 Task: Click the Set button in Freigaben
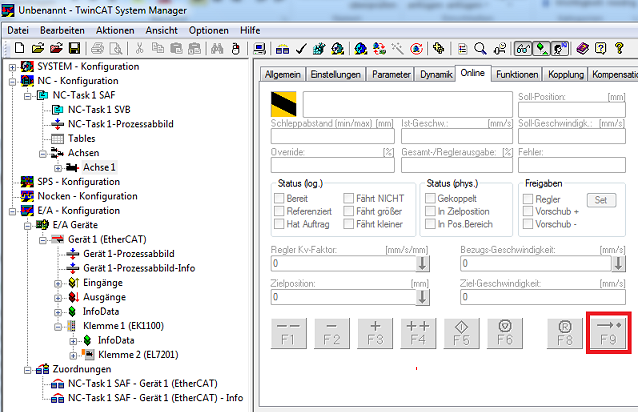pyautogui.click(x=601, y=200)
